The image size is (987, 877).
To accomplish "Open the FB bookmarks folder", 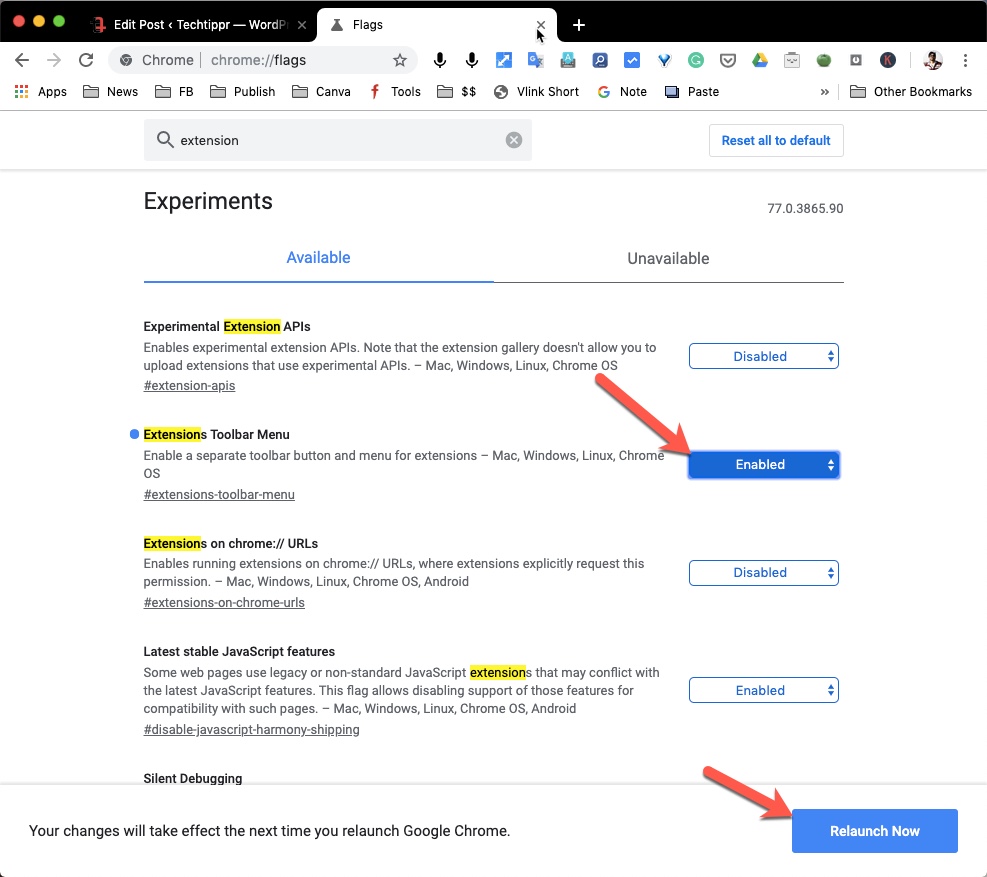I will pos(174,91).
